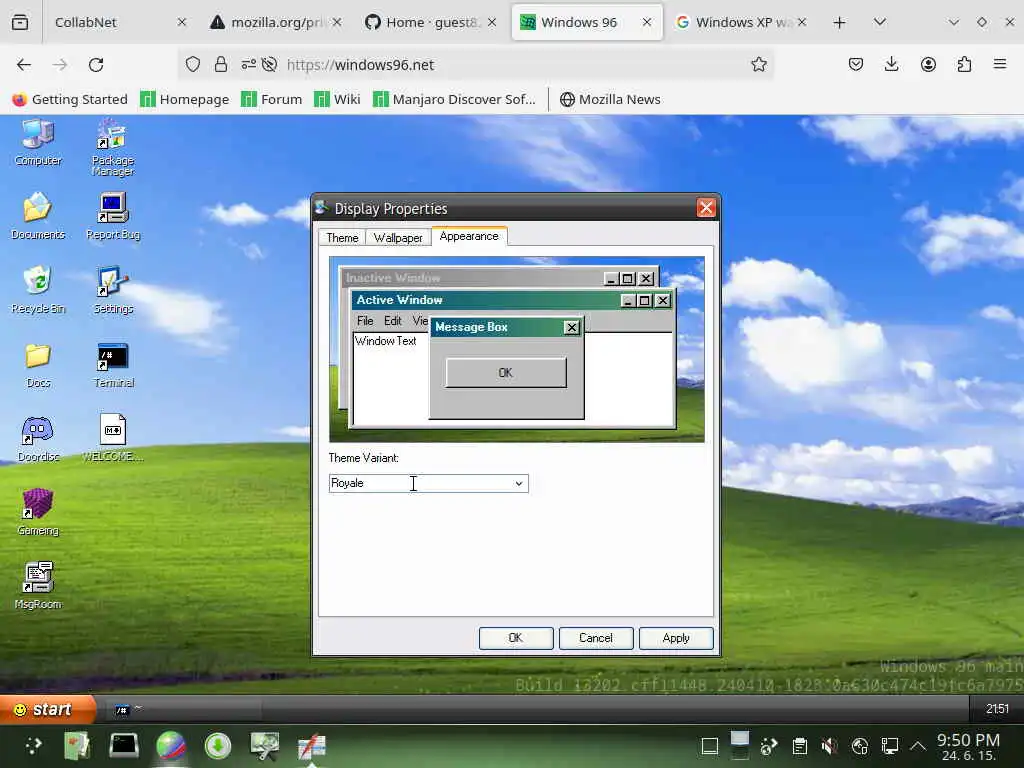Click the OK button in Message Box preview
The height and width of the screenshot is (768, 1024).
pos(505,373)
